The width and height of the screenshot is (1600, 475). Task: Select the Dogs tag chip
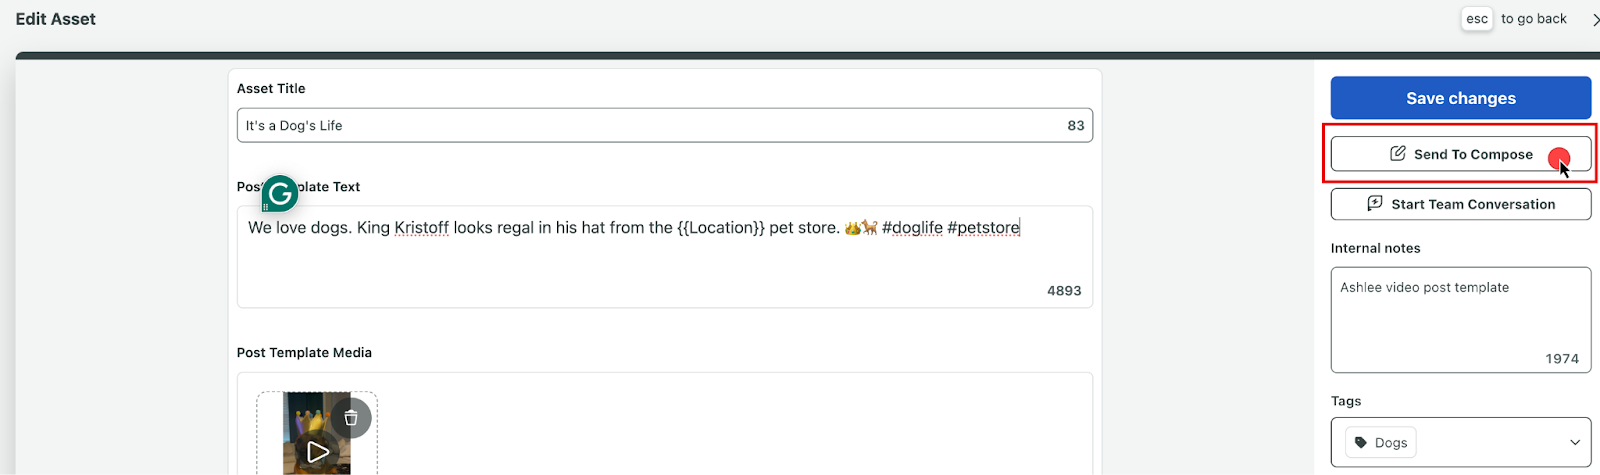click(x=1381, y=442)
